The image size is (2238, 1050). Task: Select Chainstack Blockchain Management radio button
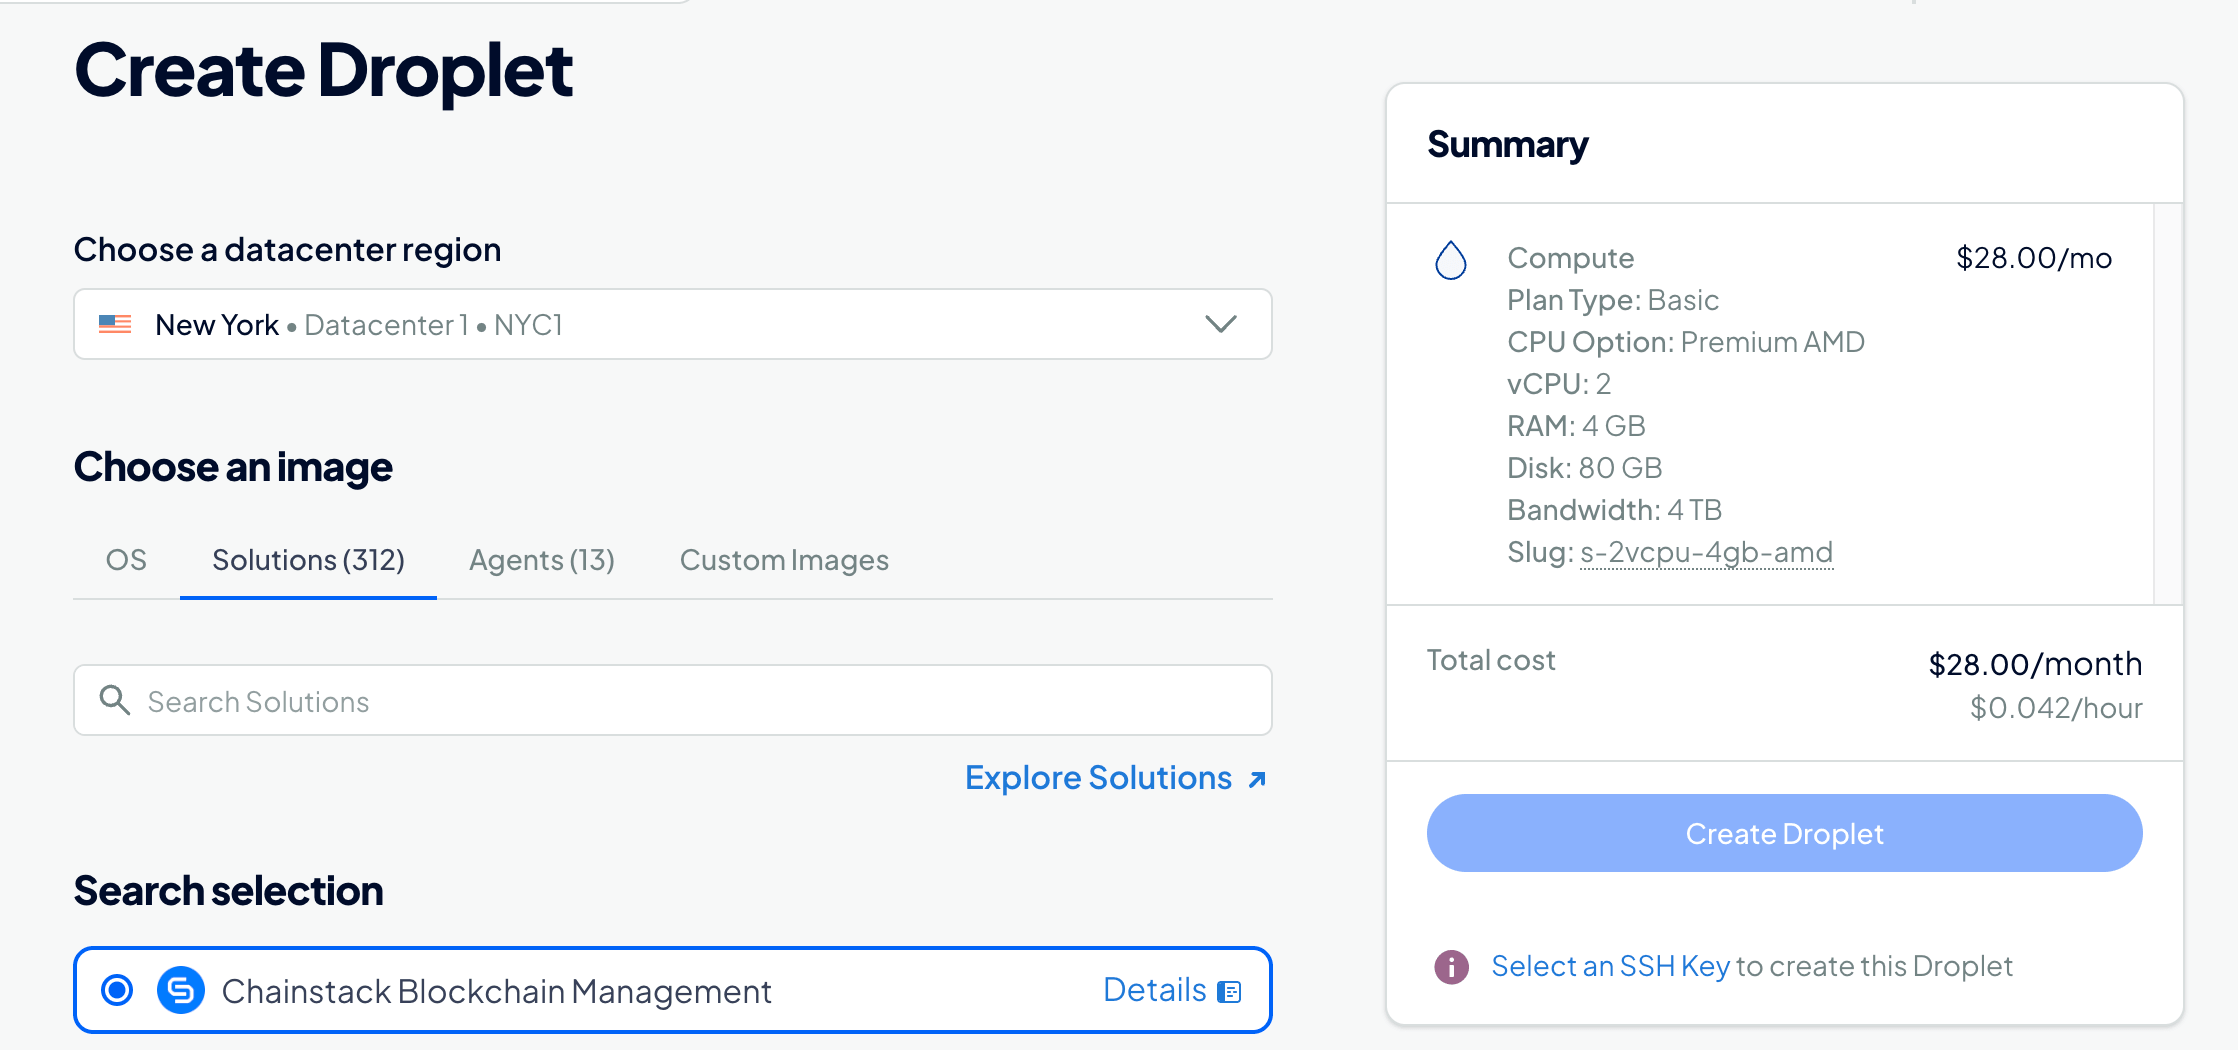pos(117,990)
